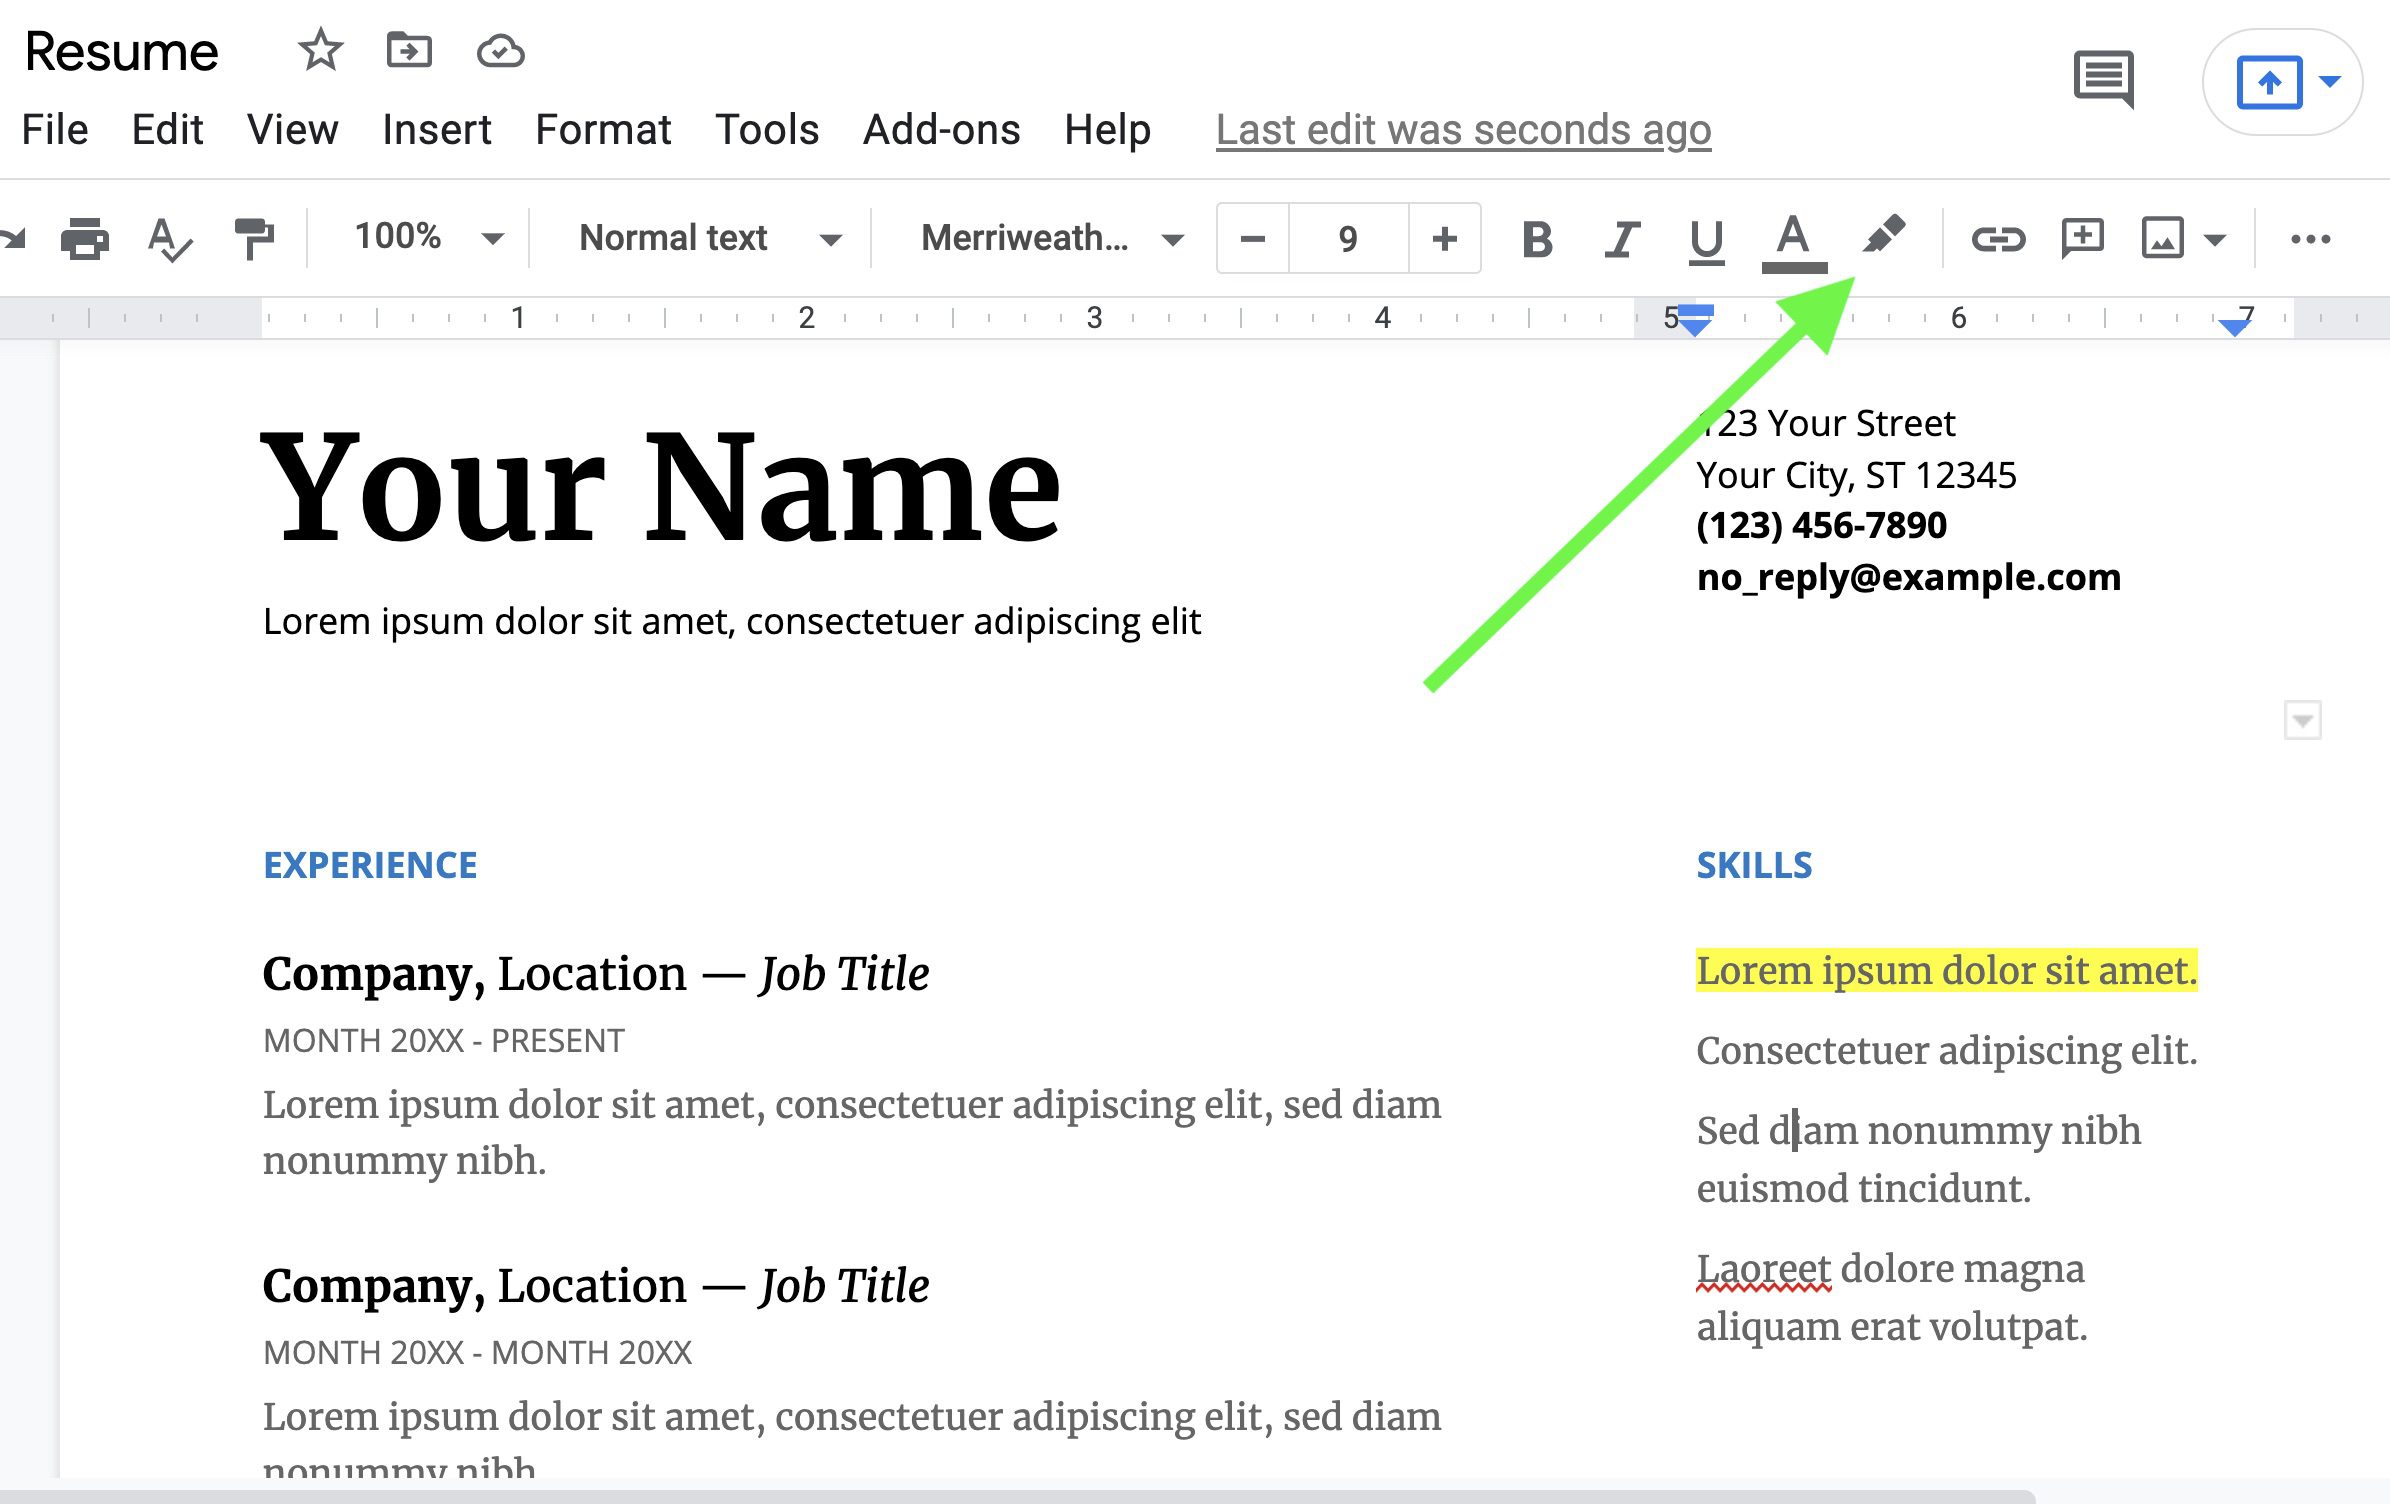
Task: Select the paint format tool
Action: pos(253,238)
